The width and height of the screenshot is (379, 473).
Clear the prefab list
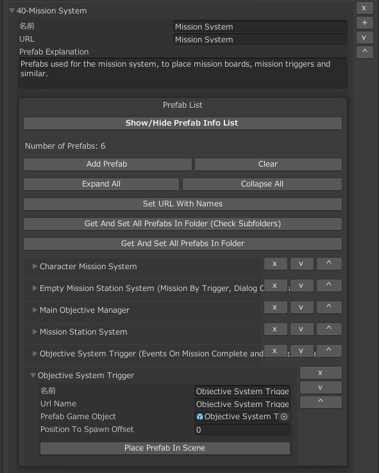pos(268,164)
